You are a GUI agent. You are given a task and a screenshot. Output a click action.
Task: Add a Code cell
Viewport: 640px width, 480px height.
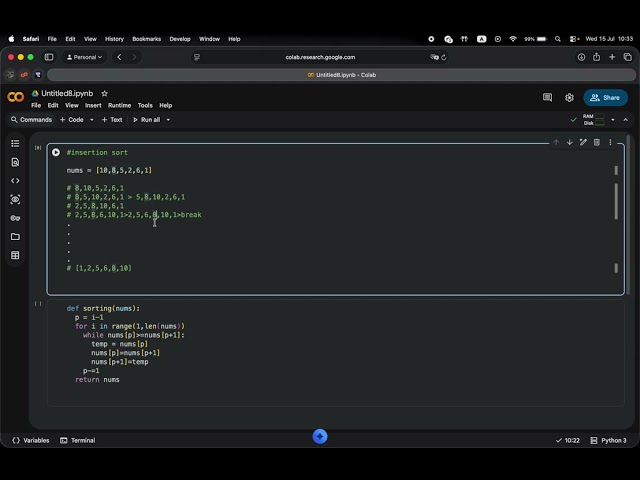(72, 120)
